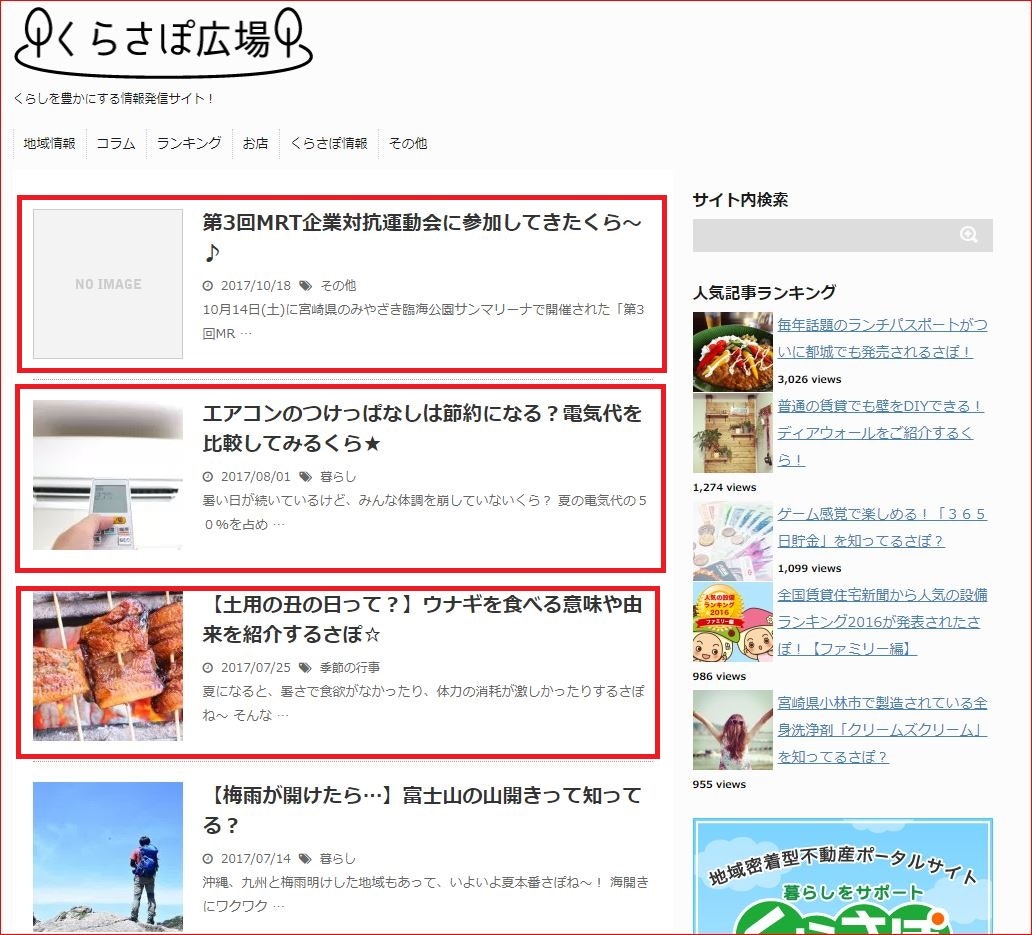The height and width of the screenshot is (935, 1032).
Task: Open the クリームズクリーム article link
Action: 882,729
